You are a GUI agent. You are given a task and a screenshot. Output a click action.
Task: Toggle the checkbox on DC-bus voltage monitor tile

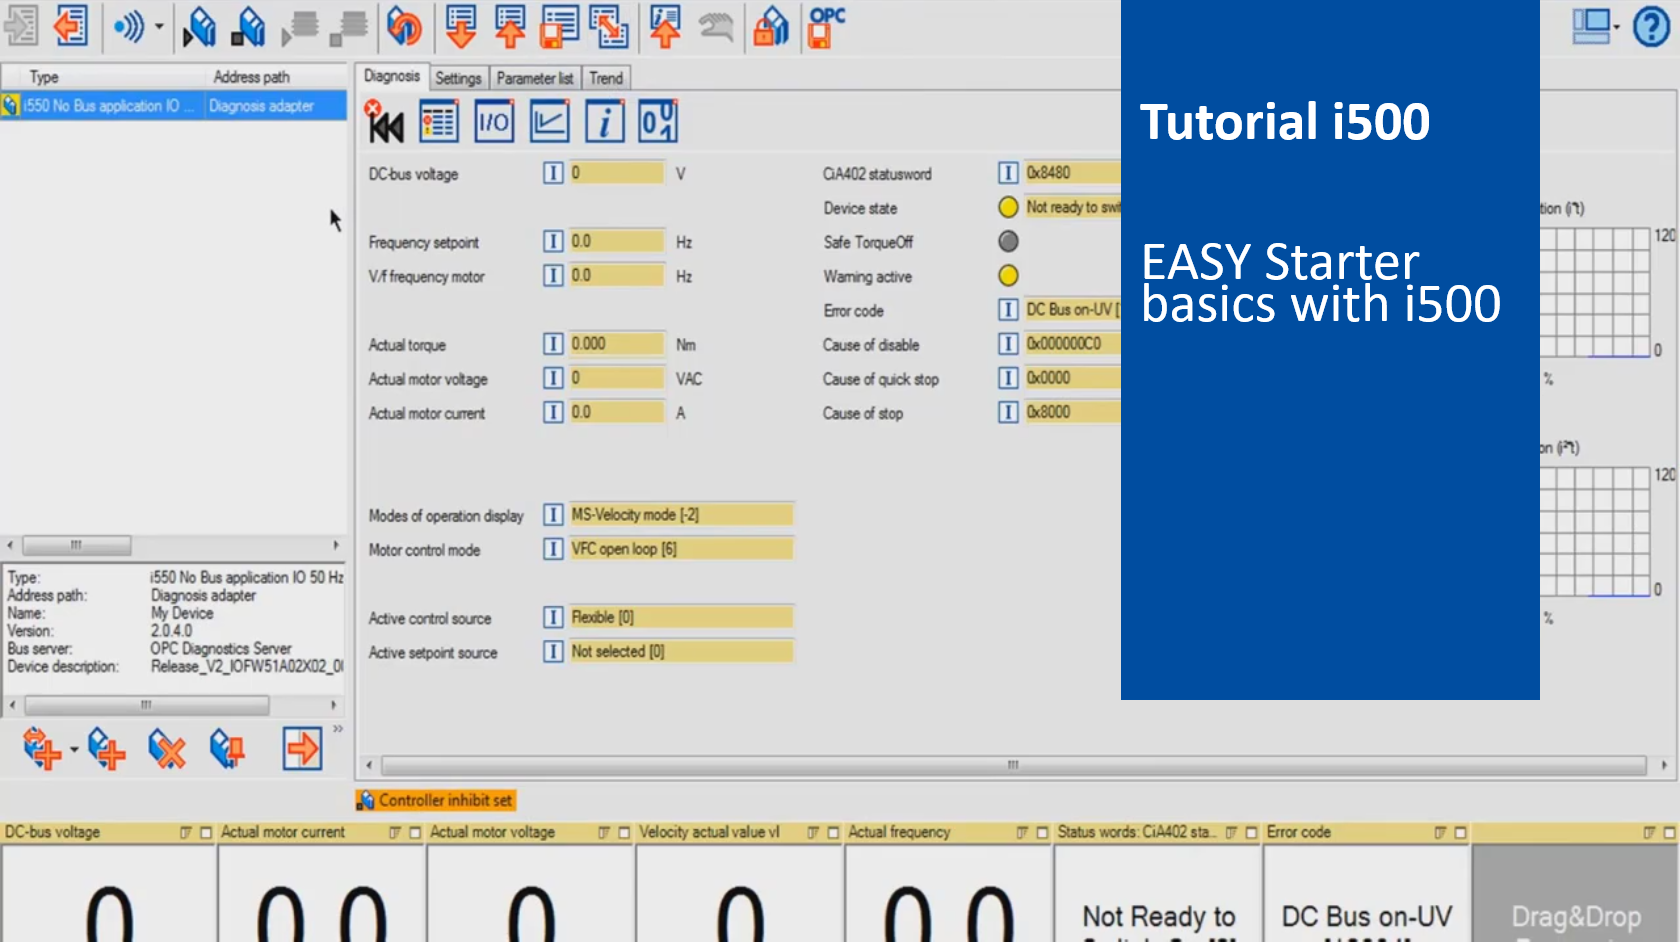click(205, 832)
